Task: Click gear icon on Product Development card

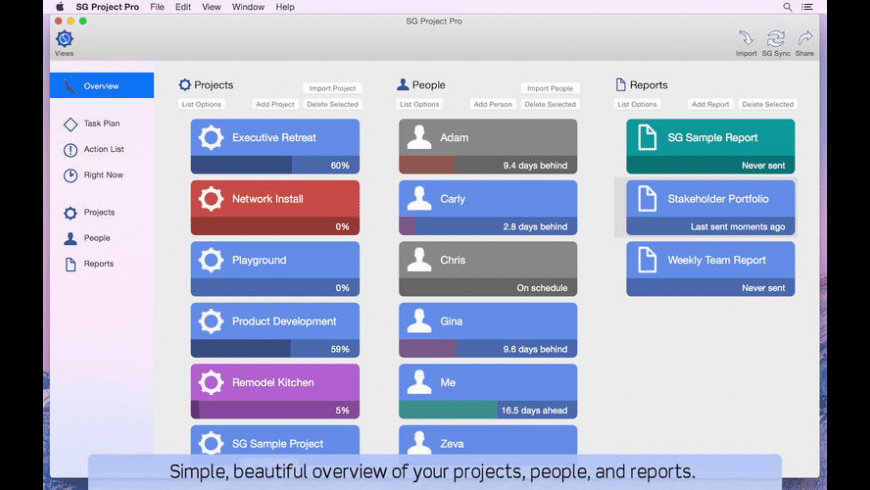Action: [x=211, y=321]
